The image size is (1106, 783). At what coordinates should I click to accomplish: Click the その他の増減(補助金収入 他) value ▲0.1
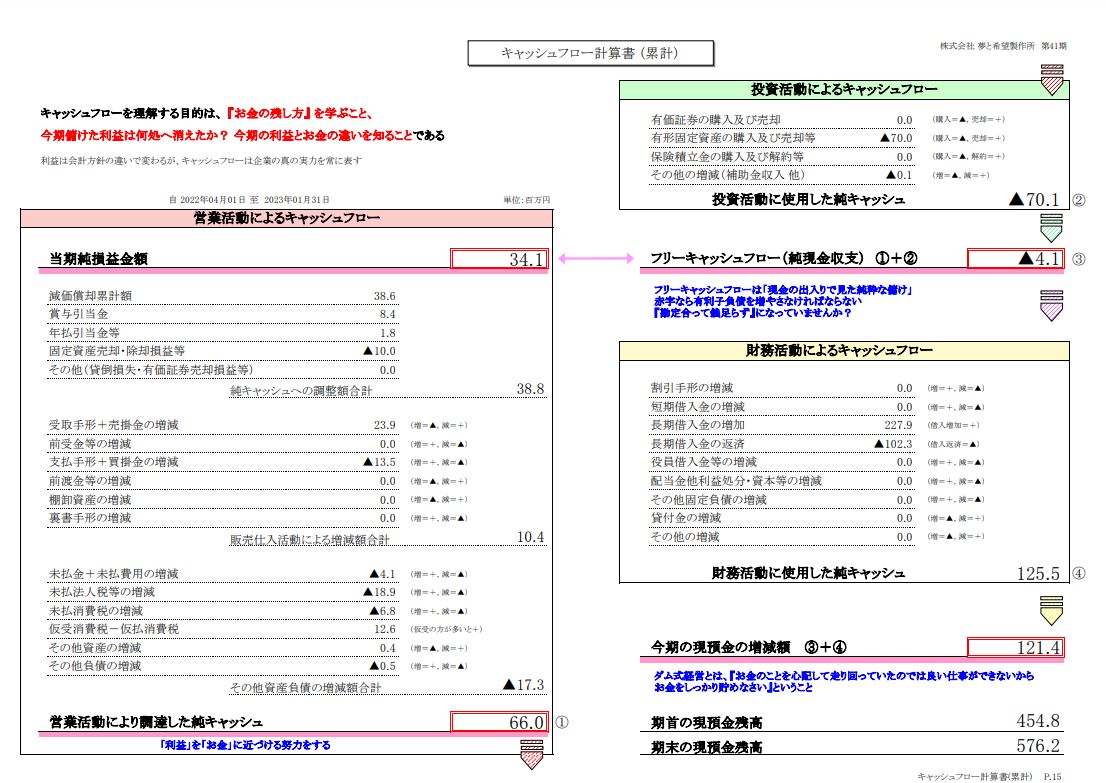[x=899, y=175]
